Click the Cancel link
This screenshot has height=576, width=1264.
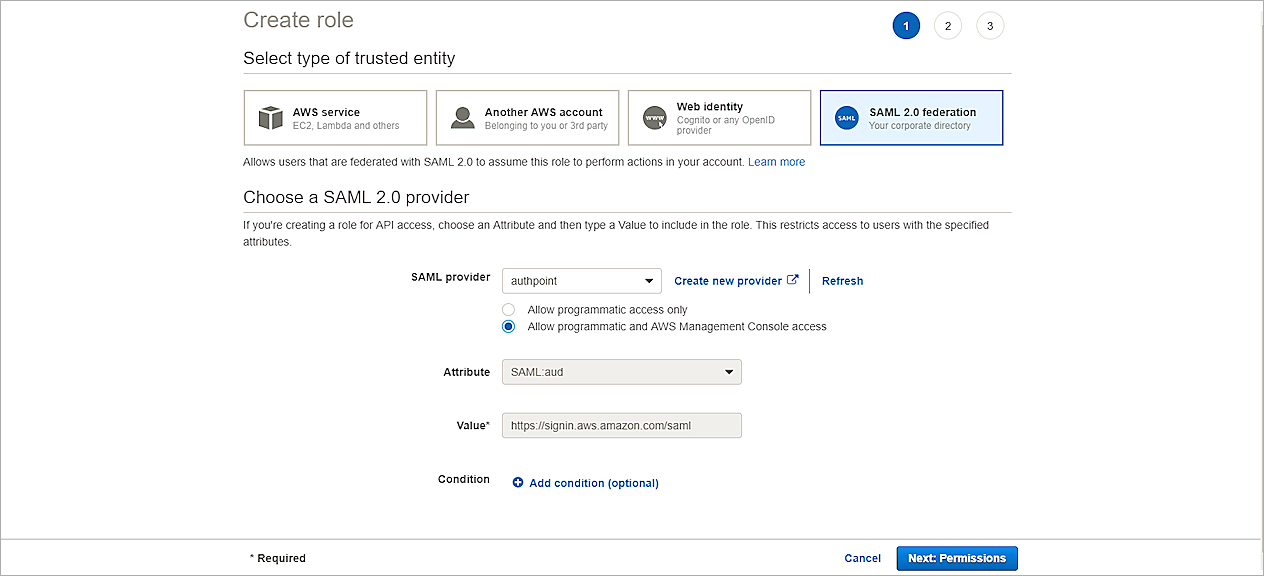tap(862, 558)
